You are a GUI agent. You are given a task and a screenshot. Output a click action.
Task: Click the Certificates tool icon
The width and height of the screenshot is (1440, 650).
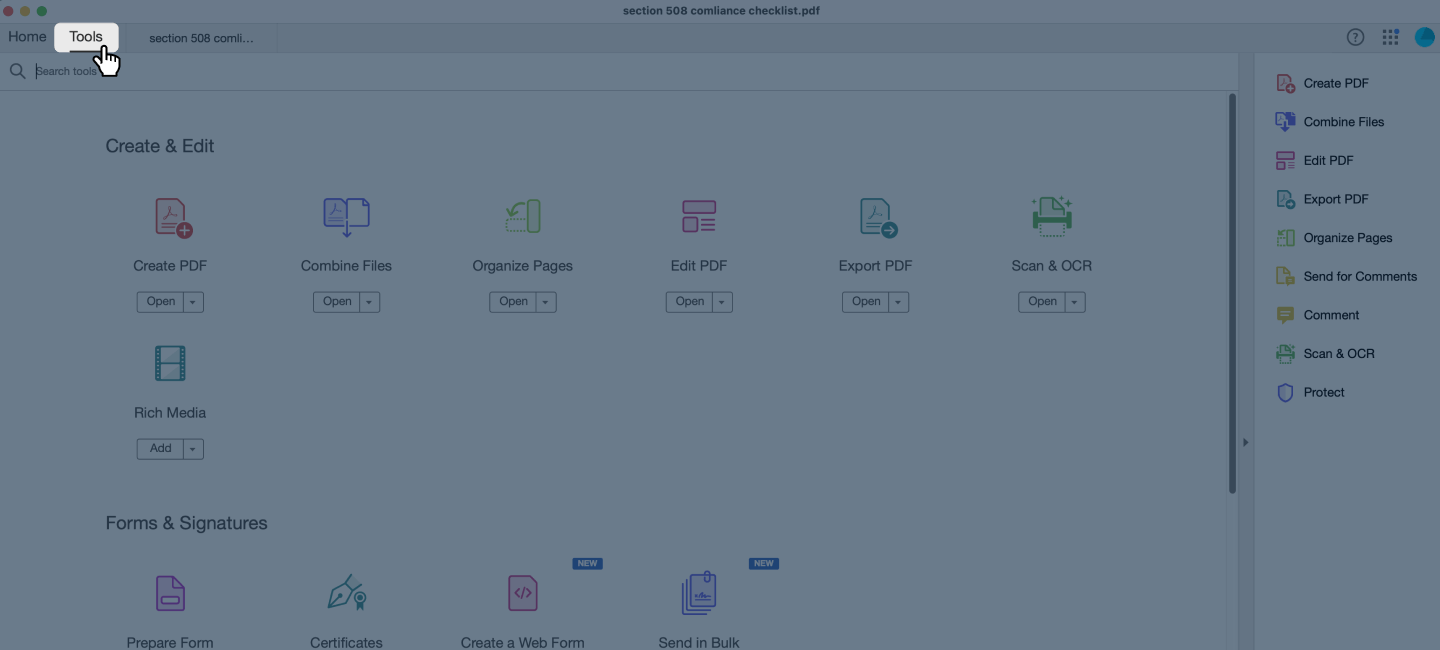[x=346, y=592]
